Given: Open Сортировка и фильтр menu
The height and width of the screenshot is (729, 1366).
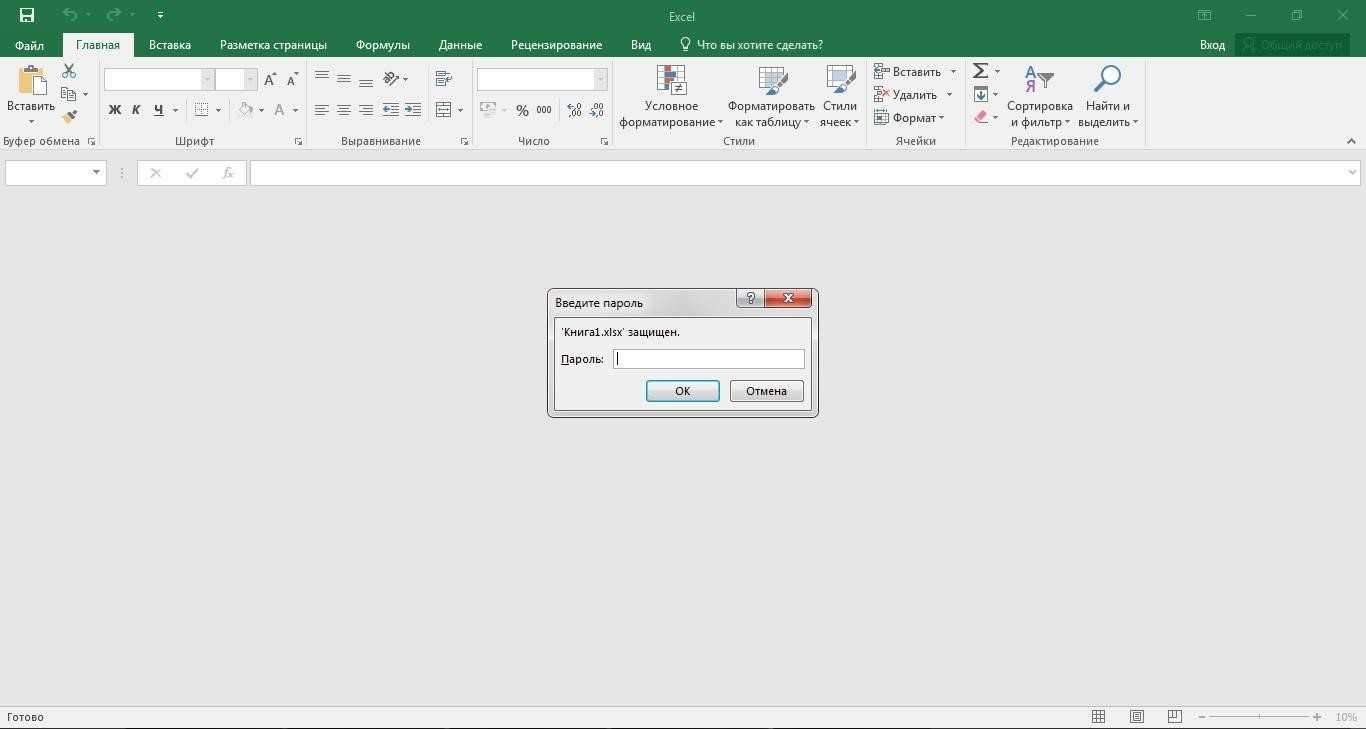Looking at the screenshot, I should coord(1040,97).
